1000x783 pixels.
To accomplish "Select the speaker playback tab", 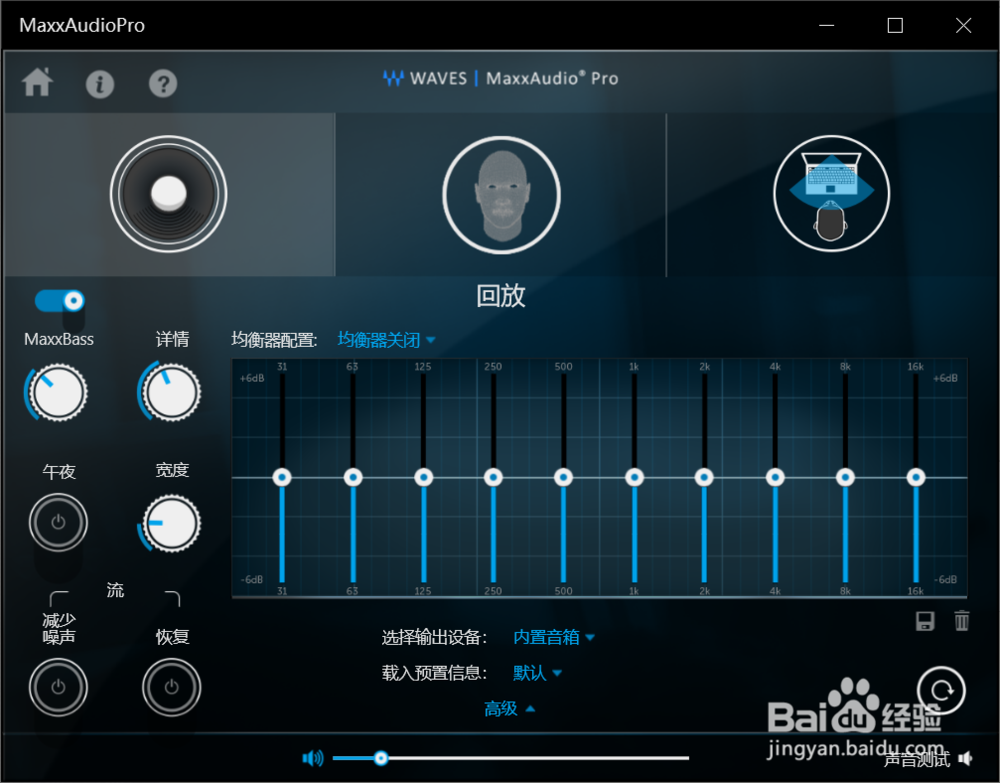I will [168, 194].
